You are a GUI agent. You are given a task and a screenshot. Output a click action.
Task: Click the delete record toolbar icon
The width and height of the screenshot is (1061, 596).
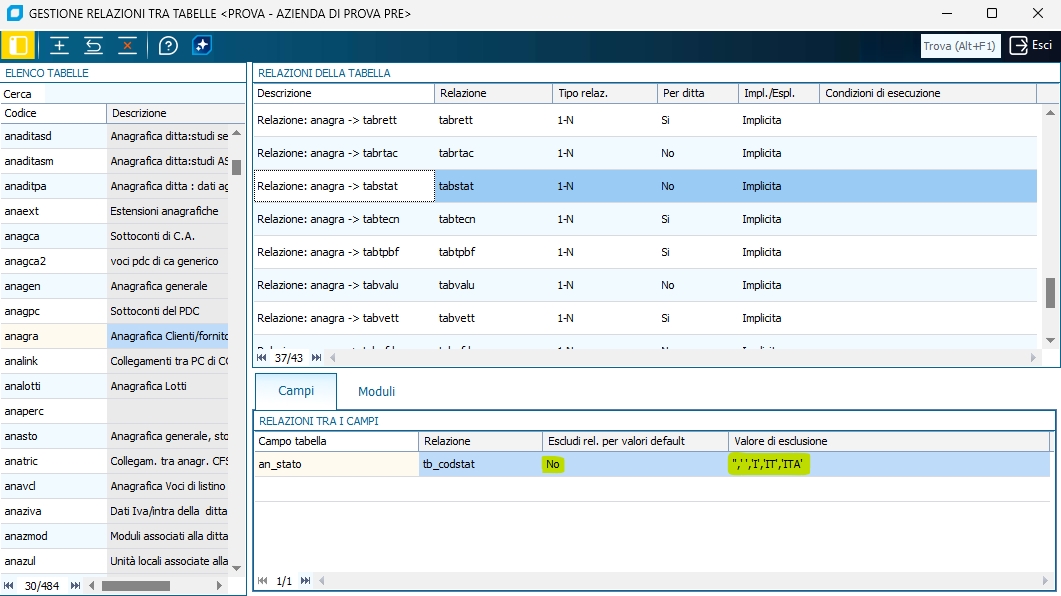click(127, 45)
